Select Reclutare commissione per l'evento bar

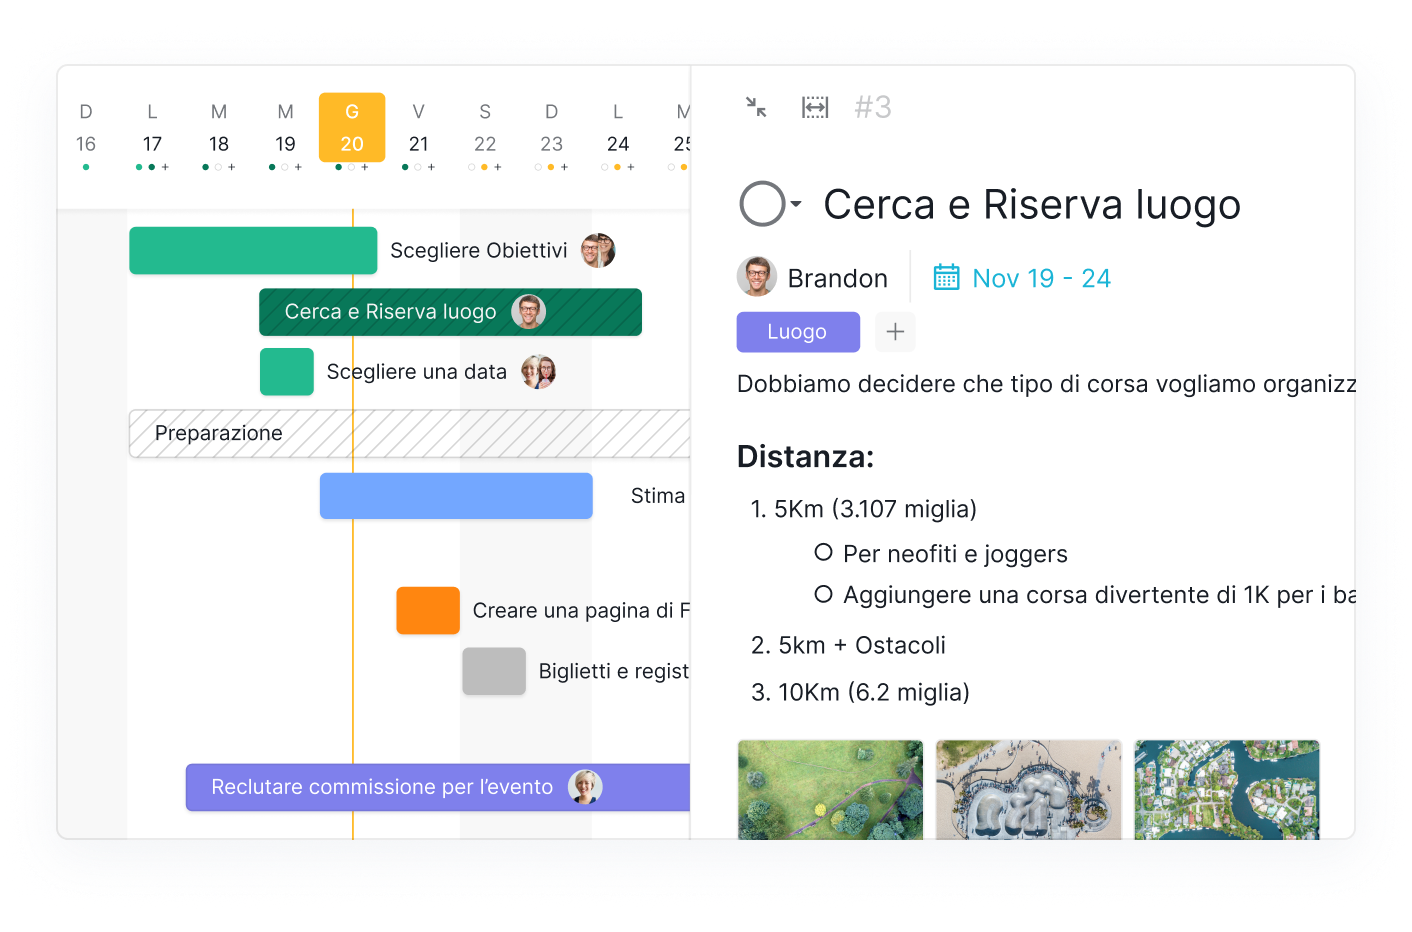point(438,787)
